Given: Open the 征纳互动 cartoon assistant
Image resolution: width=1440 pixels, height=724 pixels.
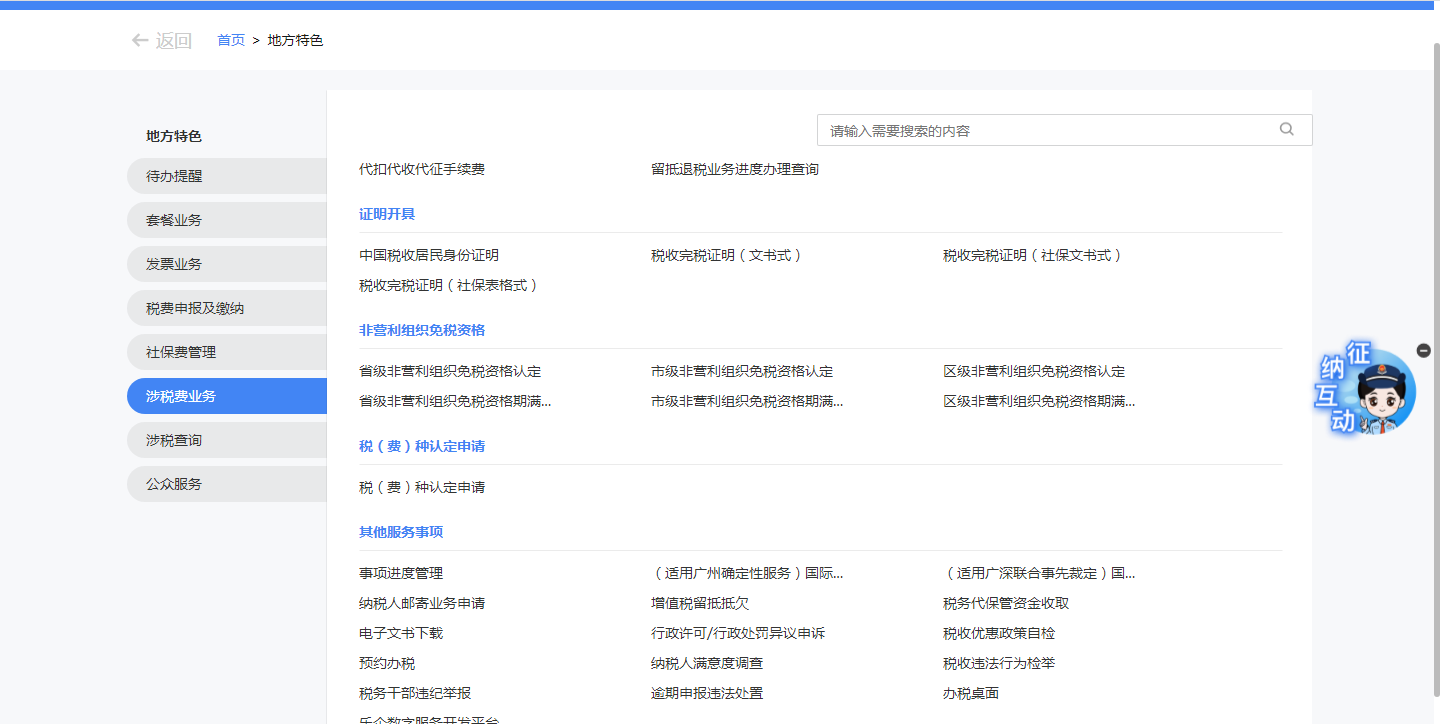Looking at the screenshot, I should pyautogui.click(x=1366, y=390).
